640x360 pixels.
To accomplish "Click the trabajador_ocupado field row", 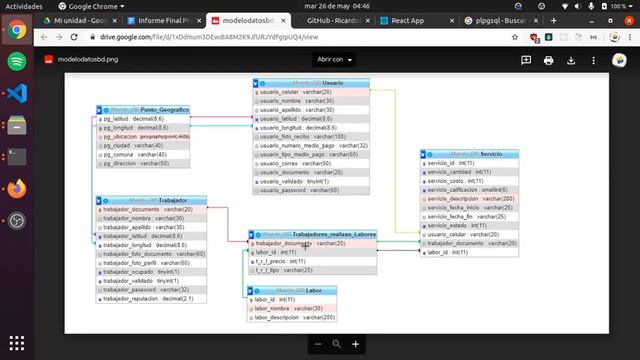I will click(x=151, y=272).
